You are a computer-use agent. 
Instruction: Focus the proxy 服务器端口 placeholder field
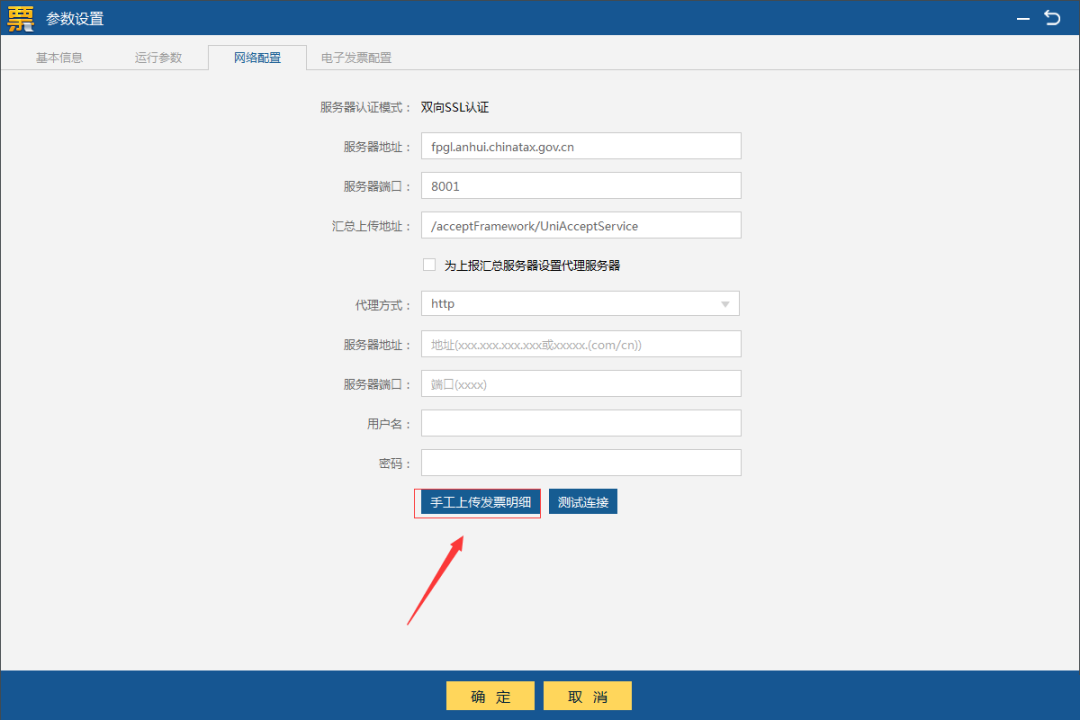tap(580, 384)
